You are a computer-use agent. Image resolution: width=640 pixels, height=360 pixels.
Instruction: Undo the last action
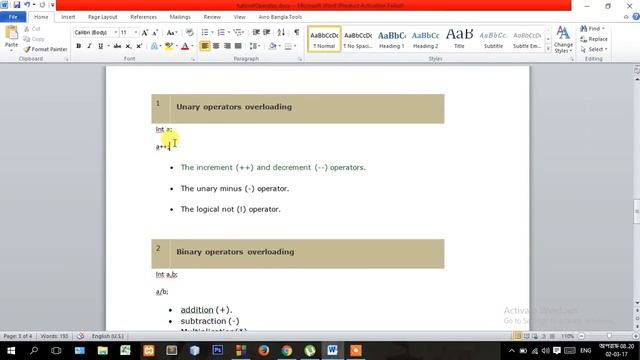pos(27,5)
